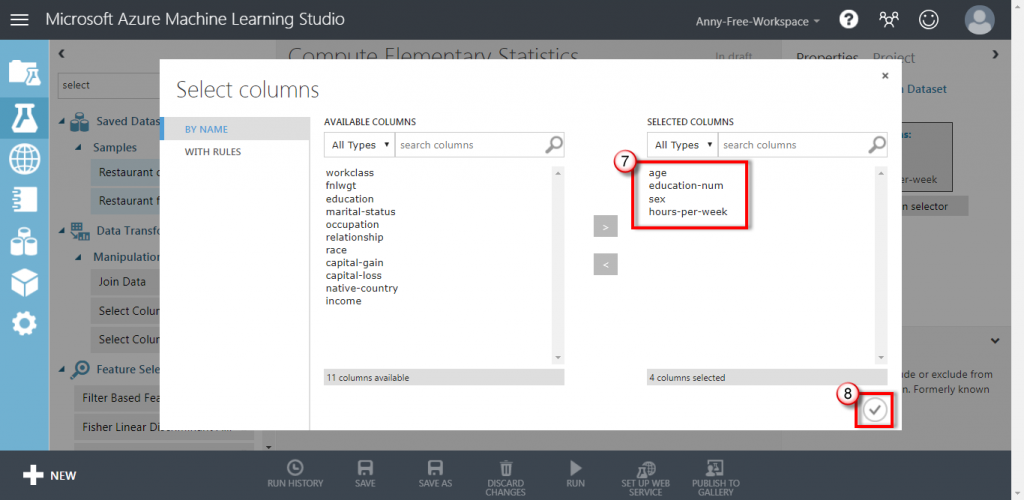Image resolution: width=1024 pixels, height=500 pixels.
Task: Confirm selection with the checkmark button
Action: click(x=875, y=410)
